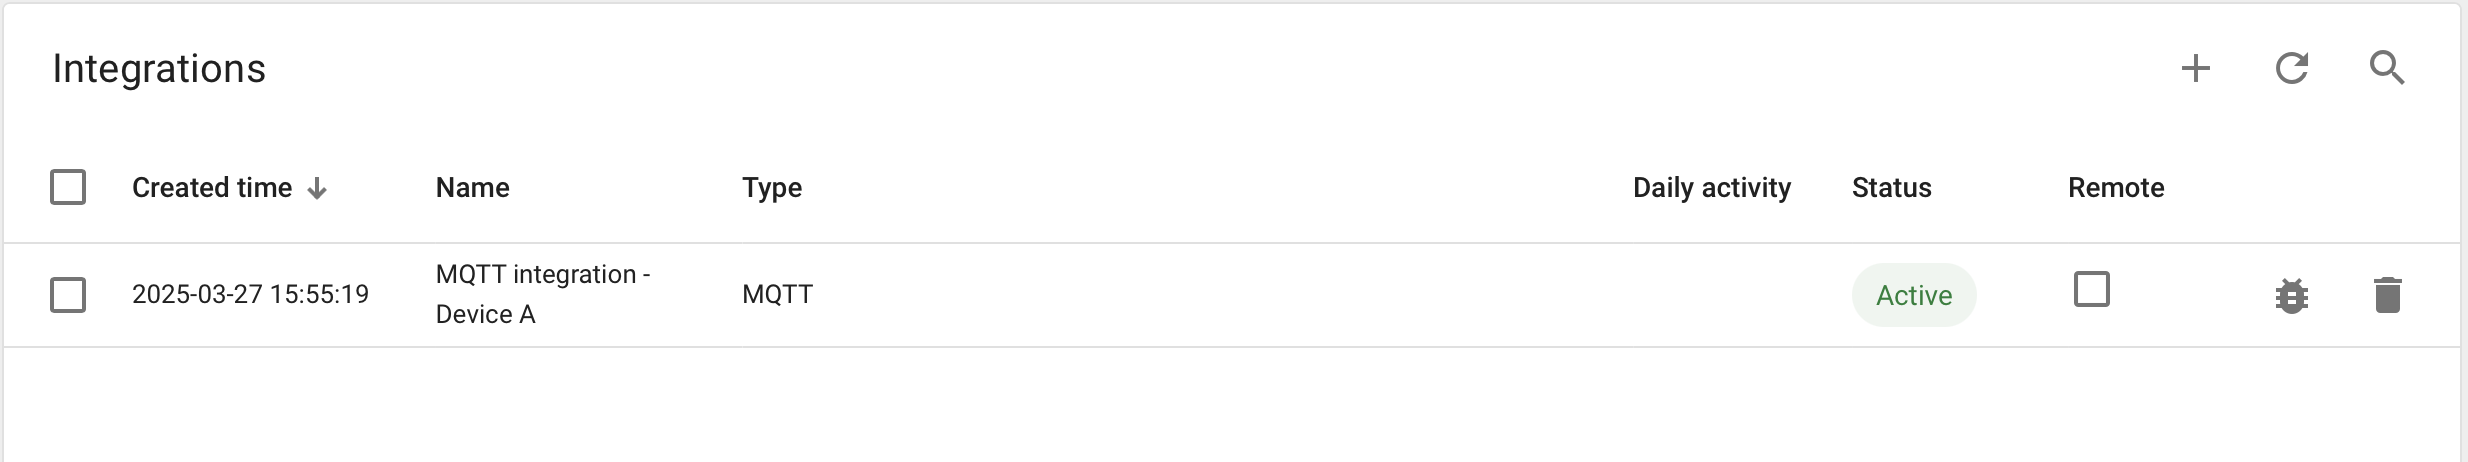Toggle debug mode bug icon for MQTT integration
Image resolution: width=2468 pixels, height=462 pixels.
click(2291, 296)
